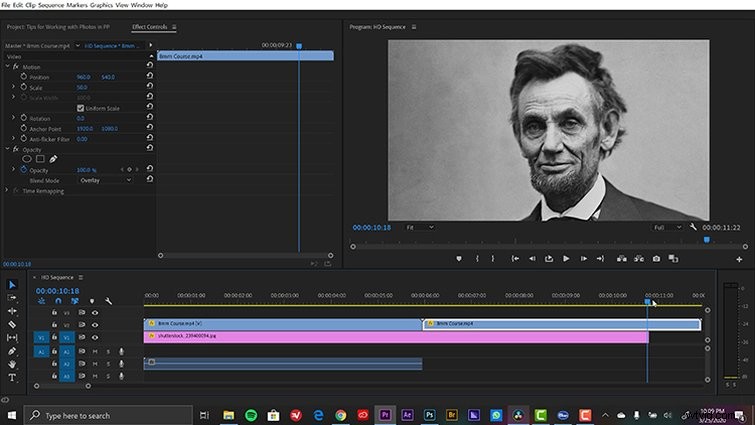
Task: Reset the Blend Mode parameter
Action: pyautogui.click(x=150, y=179)
